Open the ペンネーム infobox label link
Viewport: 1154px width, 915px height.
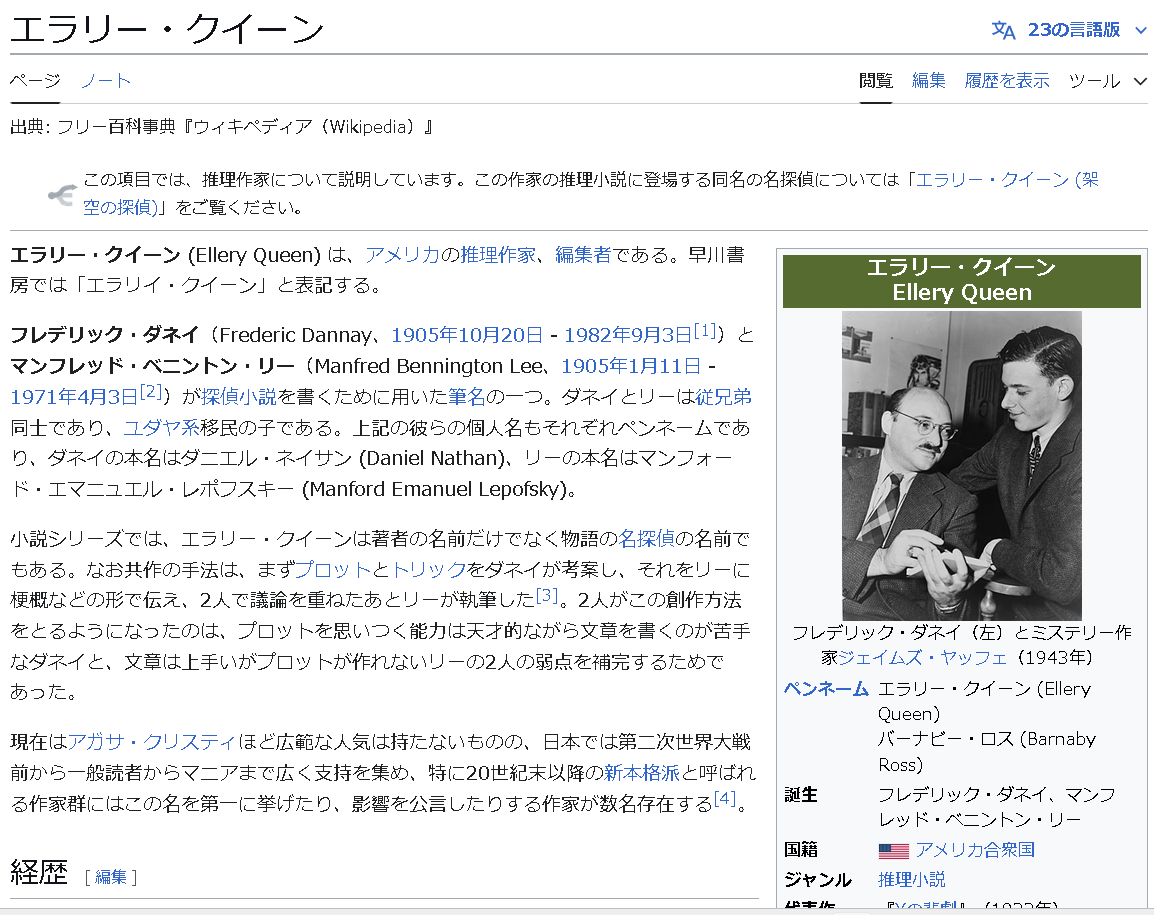tap(826, 689)
